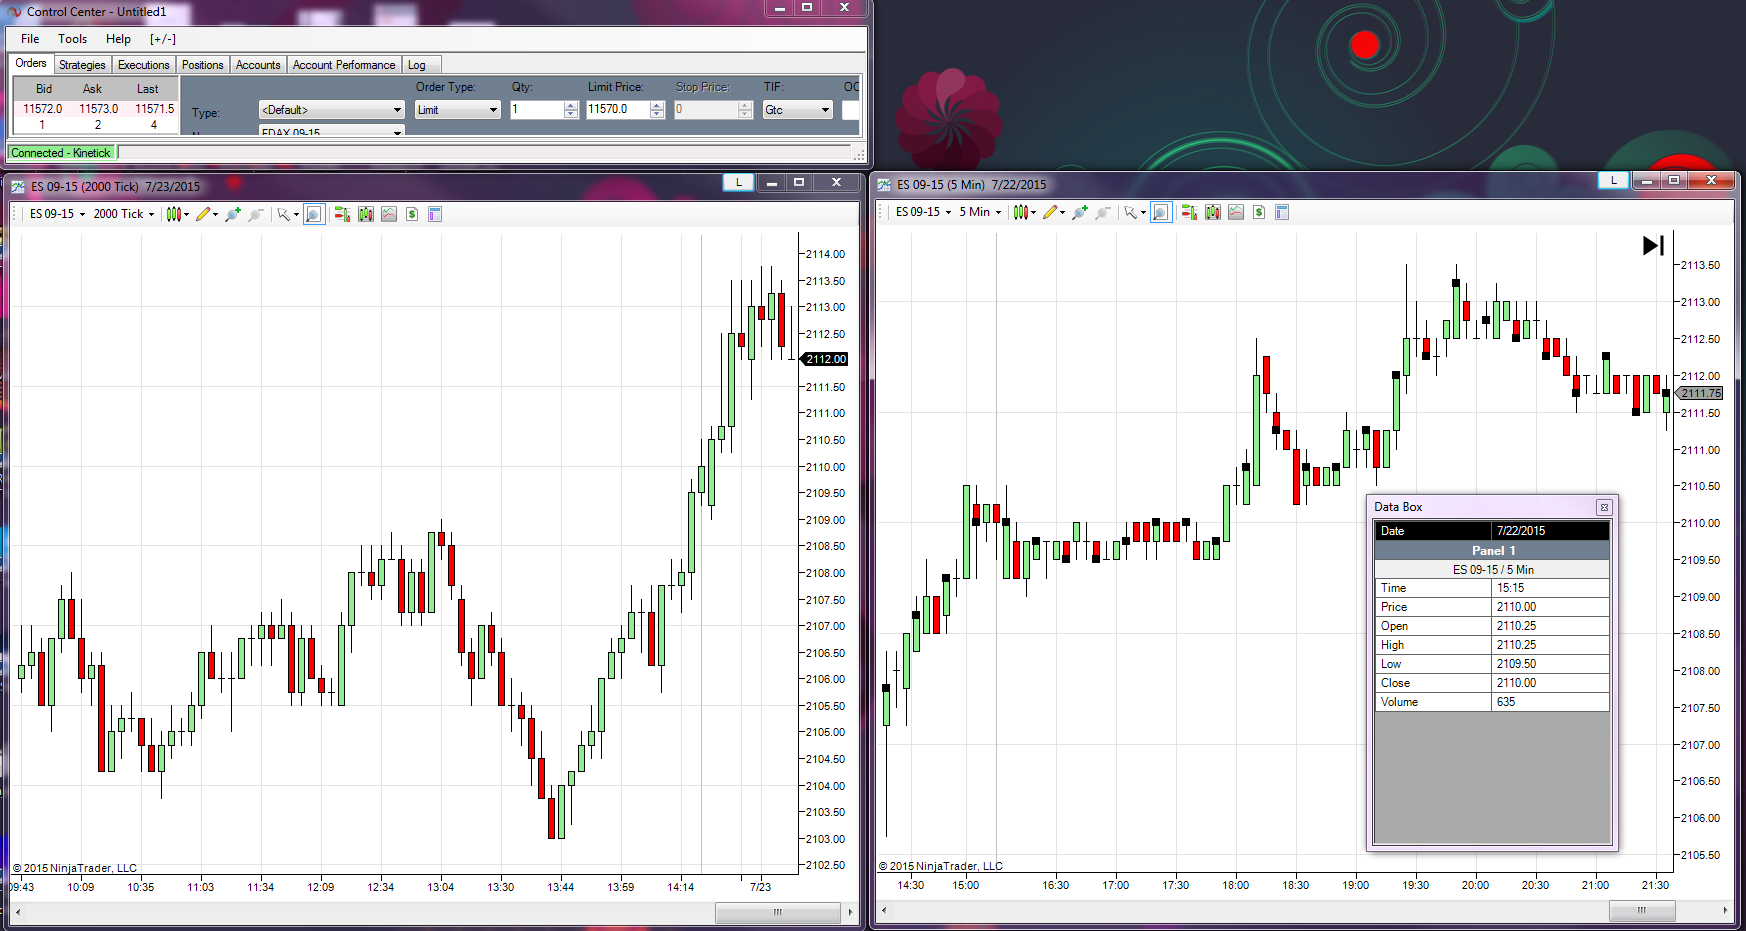Click the Qty input field

537,110
